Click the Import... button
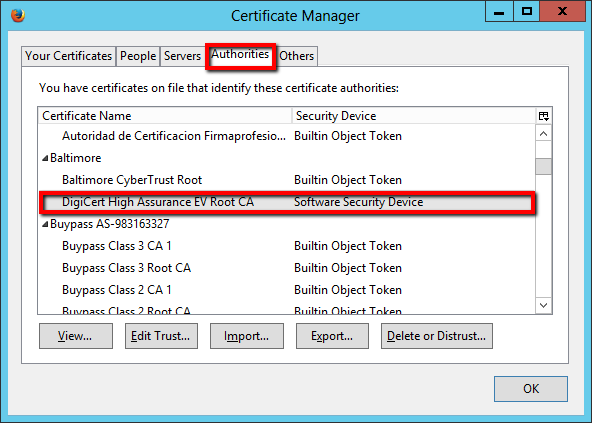Image resolution: width=592 pixels, height=423 pixels. click(247, 336)
